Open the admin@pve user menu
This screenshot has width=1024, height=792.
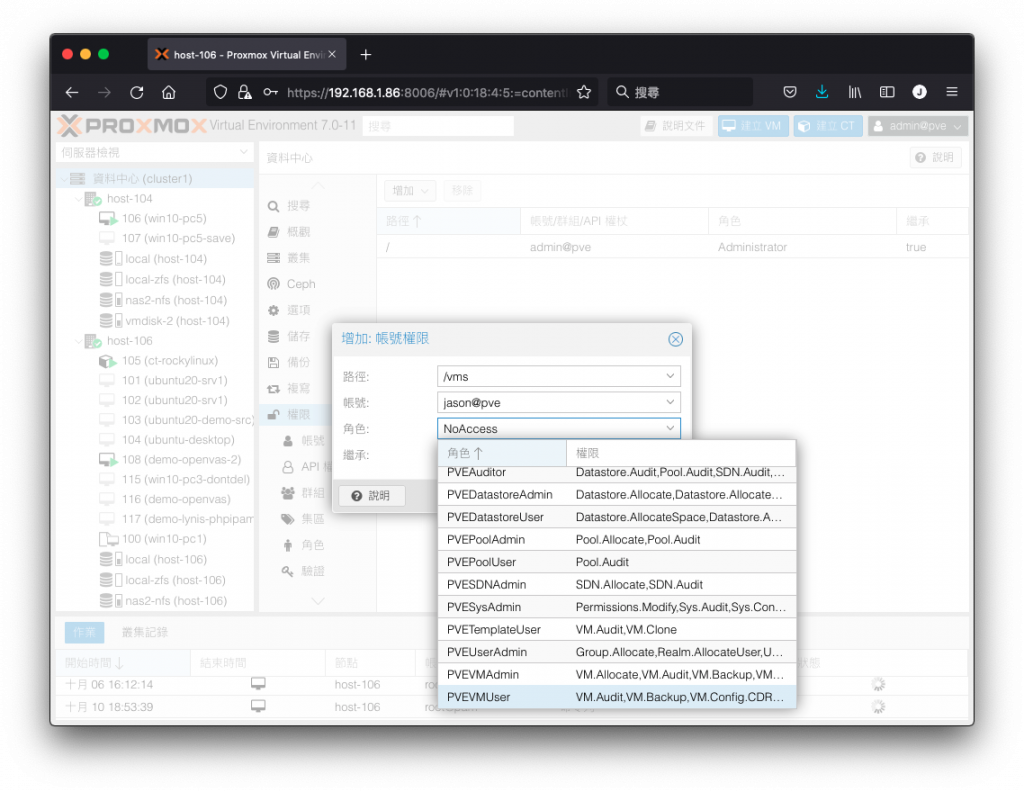pos(918,126)
